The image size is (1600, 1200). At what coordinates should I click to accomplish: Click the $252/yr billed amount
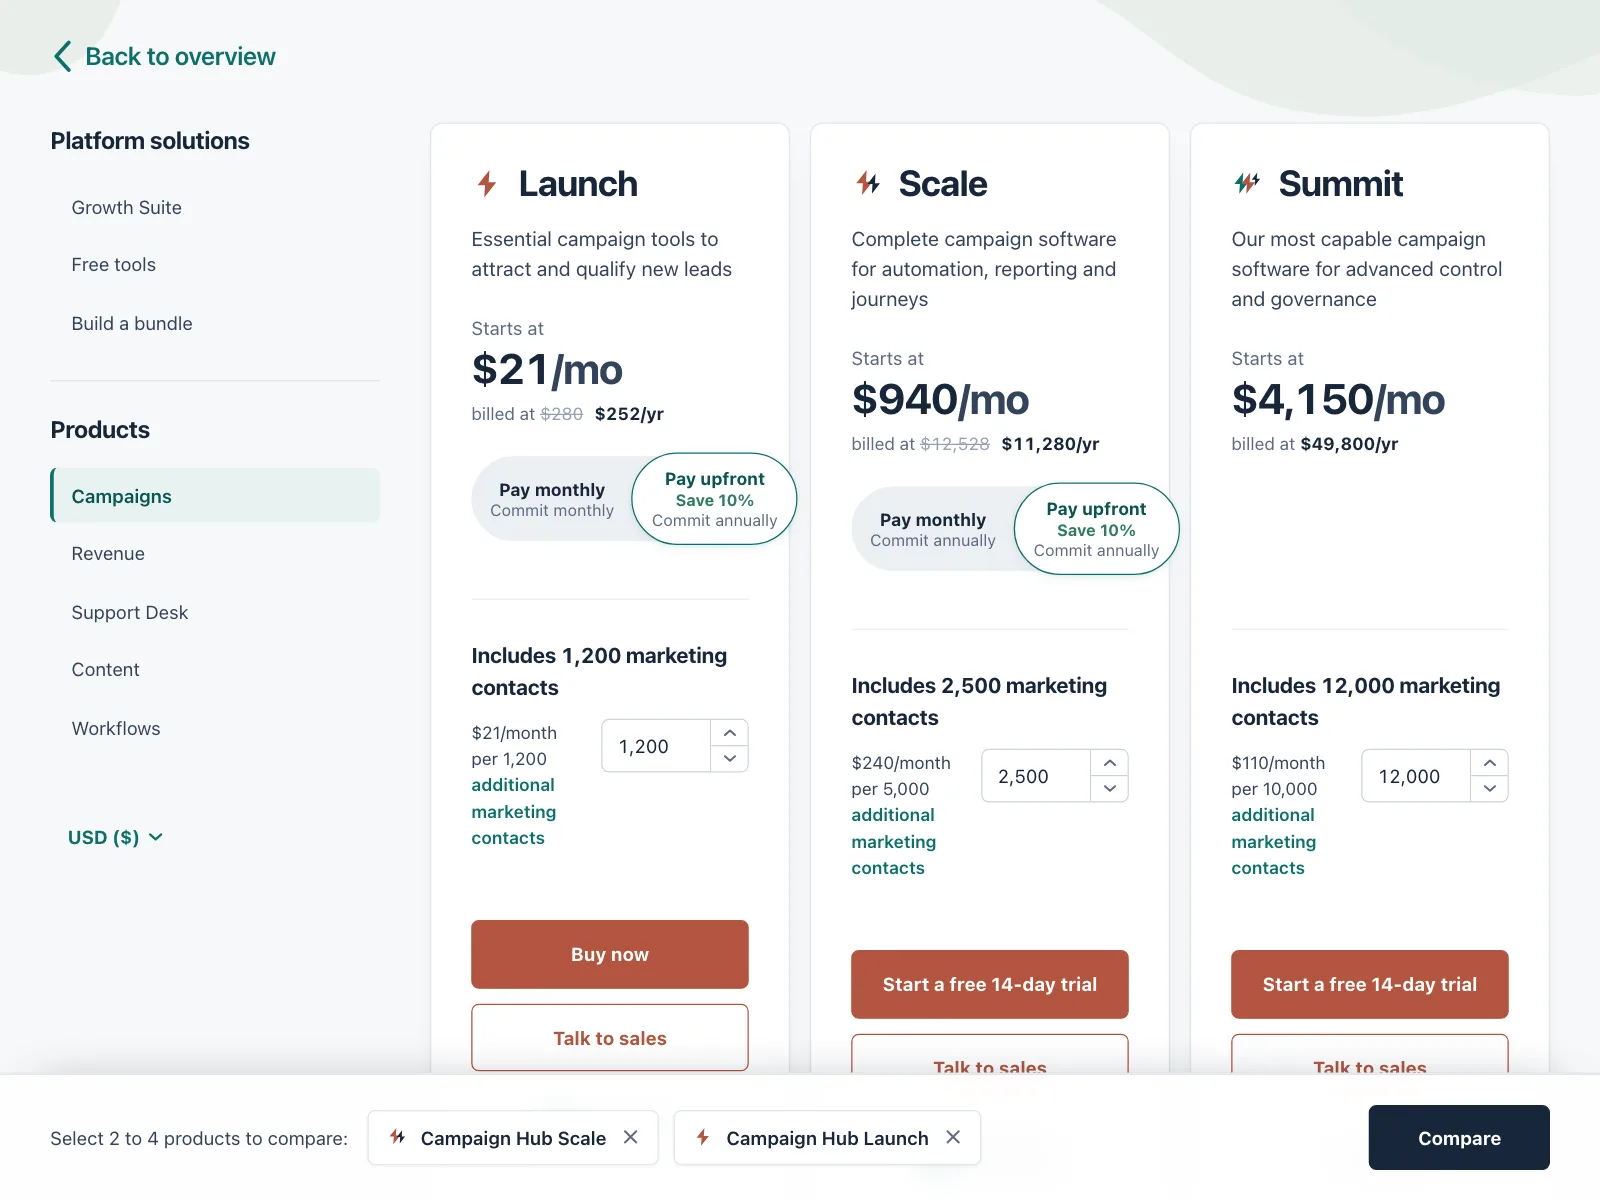pyautogui.click(x=629, y=414)
